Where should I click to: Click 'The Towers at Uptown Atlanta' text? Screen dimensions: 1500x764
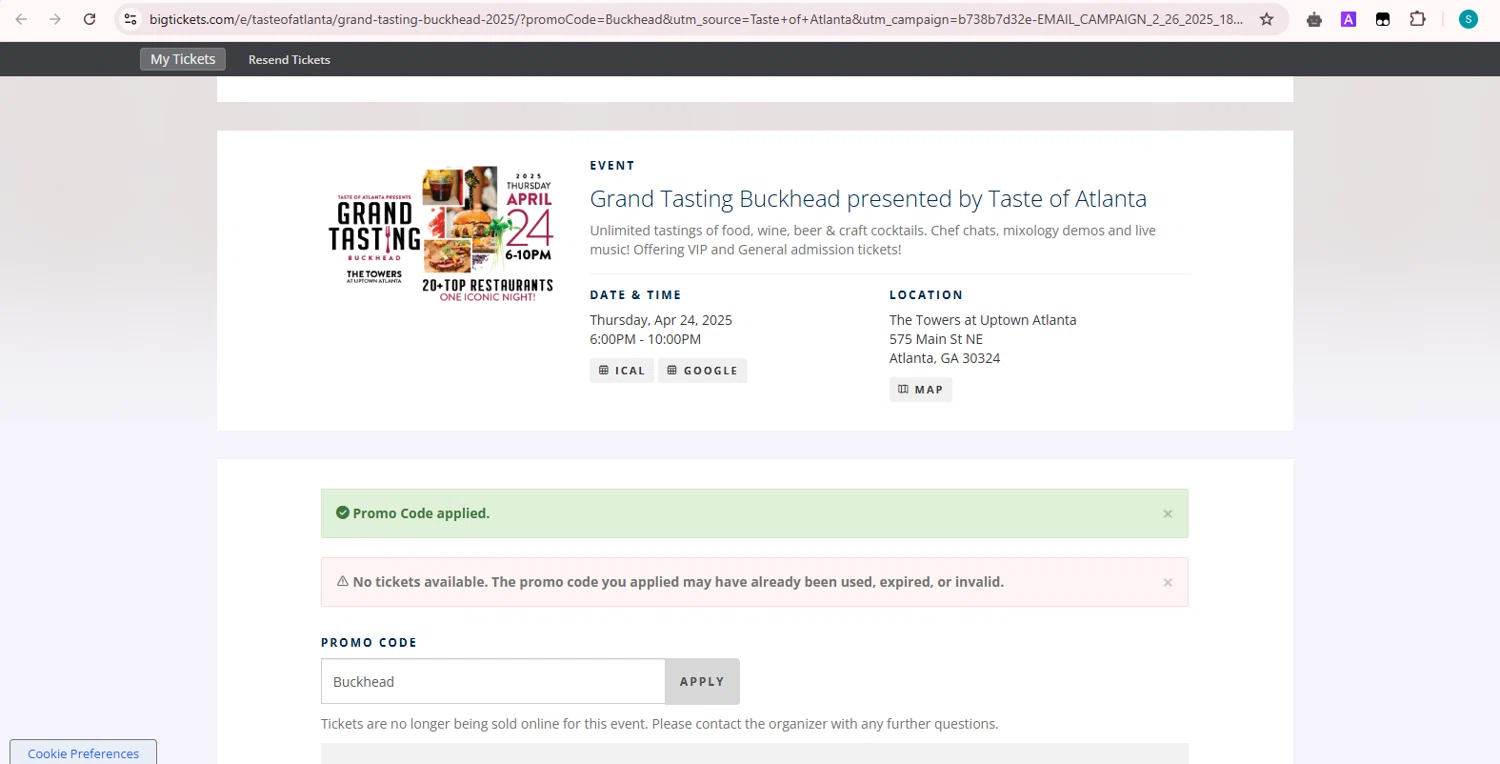pyautogui.click(x=983, y=320)
